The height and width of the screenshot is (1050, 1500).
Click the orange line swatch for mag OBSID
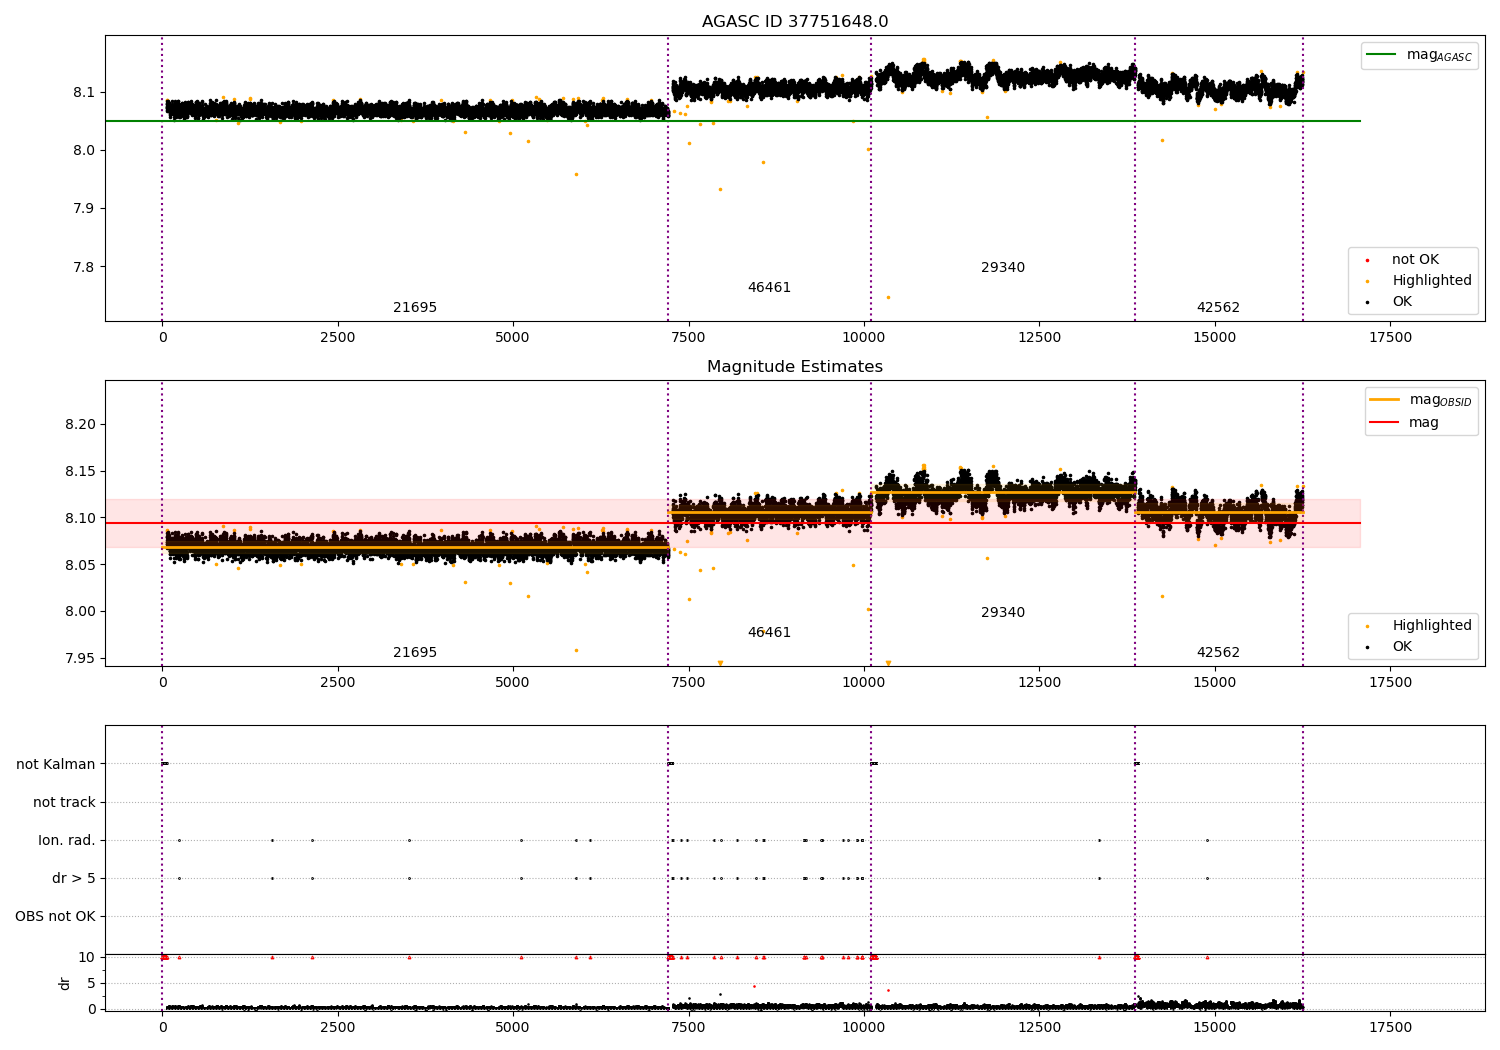1385,400
